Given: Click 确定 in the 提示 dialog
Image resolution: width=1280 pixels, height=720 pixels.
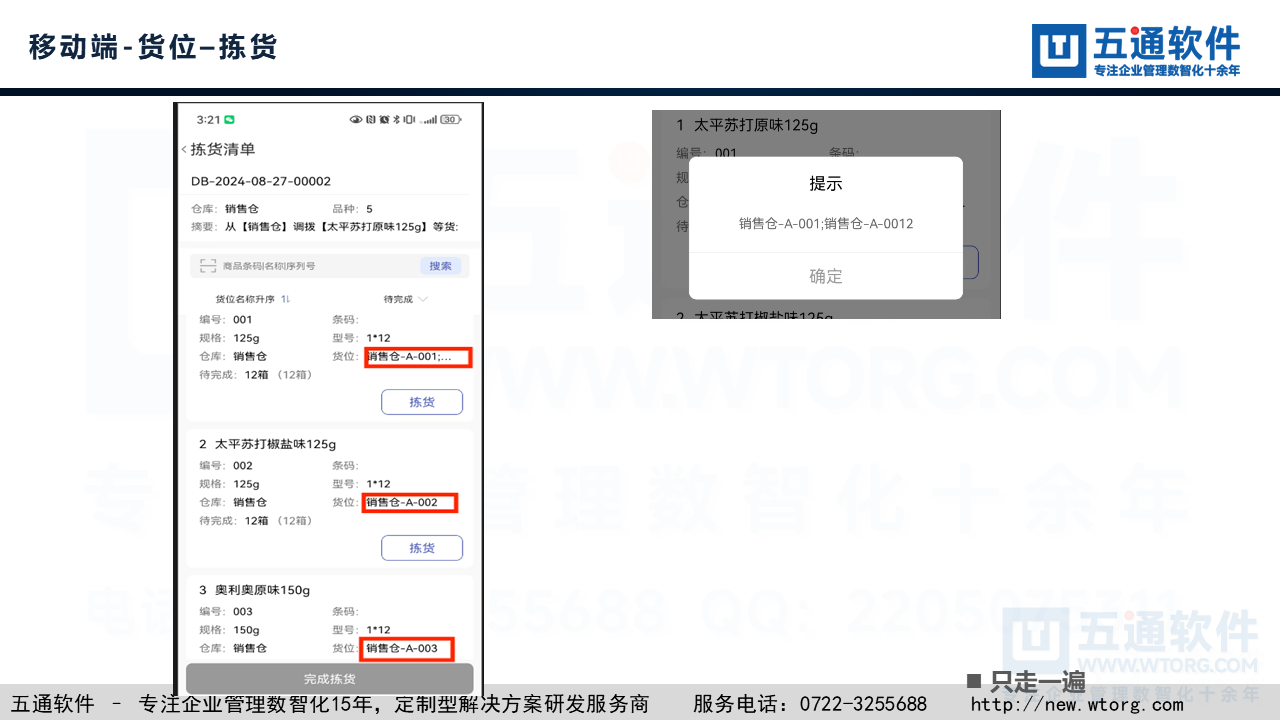Looking at the screenshot, I should coord(825,276).
